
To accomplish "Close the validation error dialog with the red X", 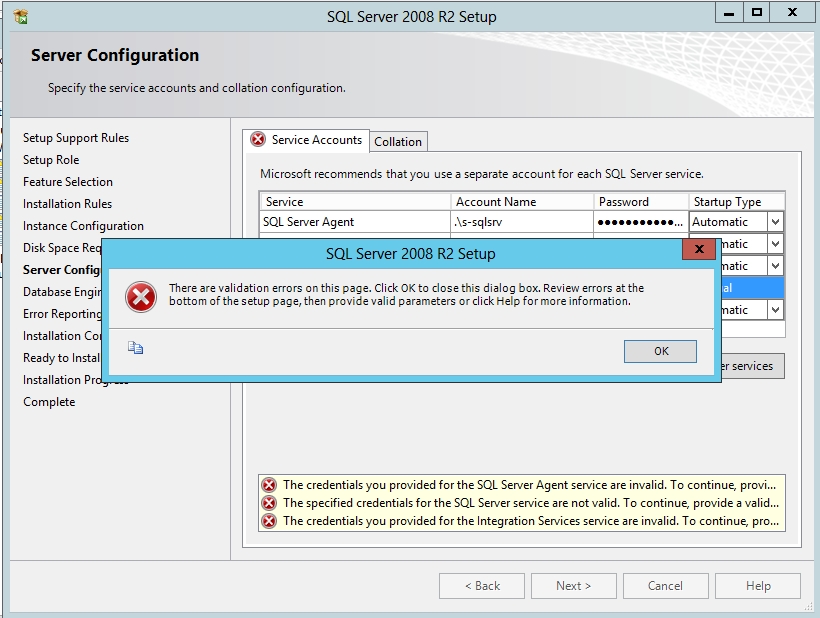I will click(x=699, y=249).
